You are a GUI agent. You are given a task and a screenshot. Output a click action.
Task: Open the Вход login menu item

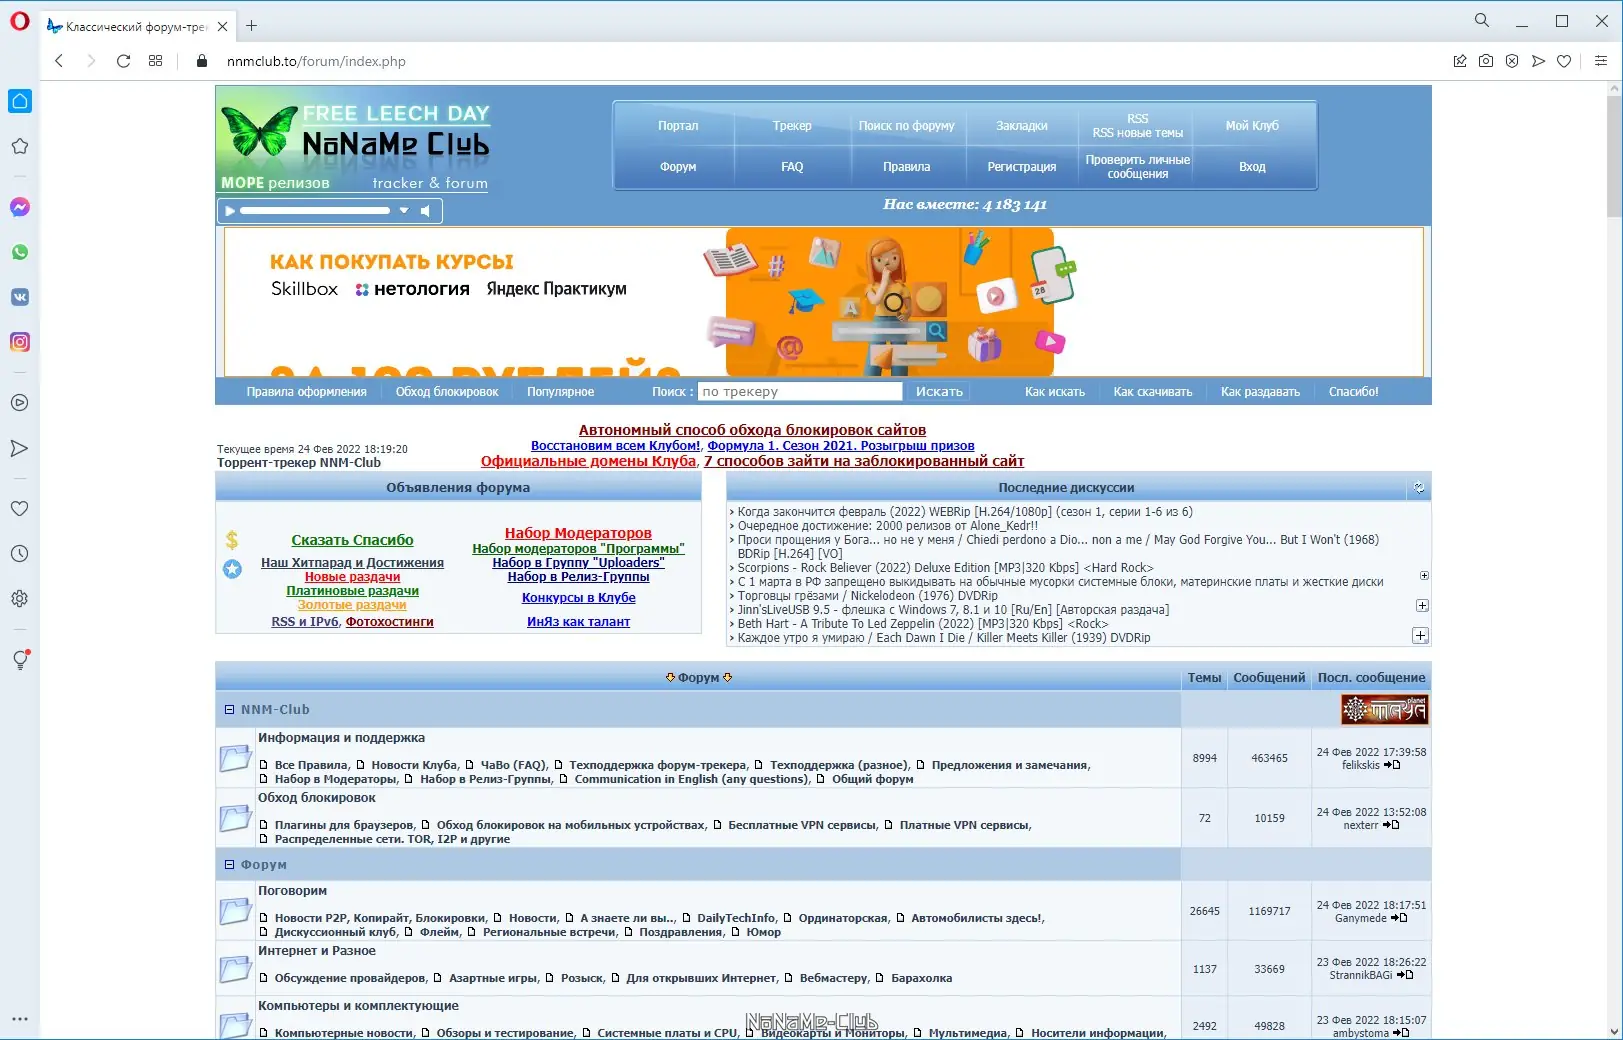point(1252,167)
